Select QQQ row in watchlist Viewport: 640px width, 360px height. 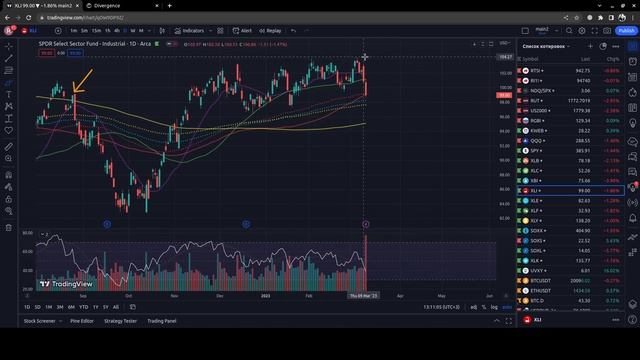[570, 141]
